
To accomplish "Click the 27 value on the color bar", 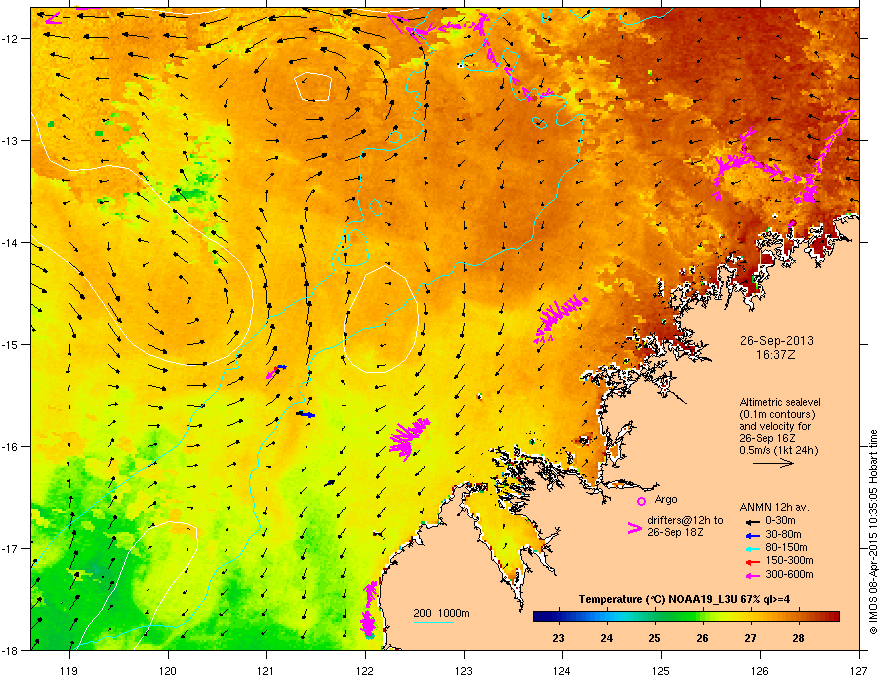I will tap(750, 638).
